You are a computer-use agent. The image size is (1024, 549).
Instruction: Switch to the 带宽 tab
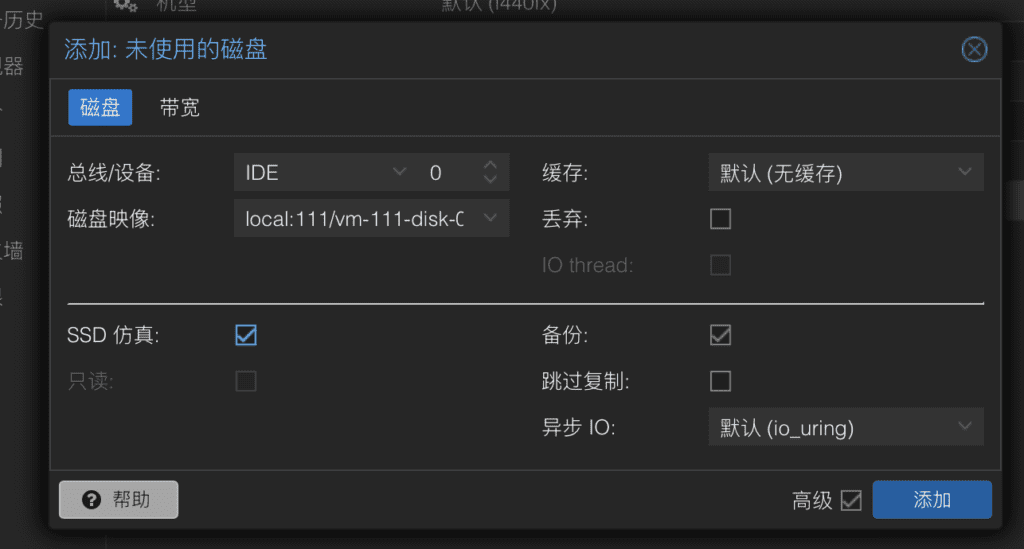(x=180, y=108)
